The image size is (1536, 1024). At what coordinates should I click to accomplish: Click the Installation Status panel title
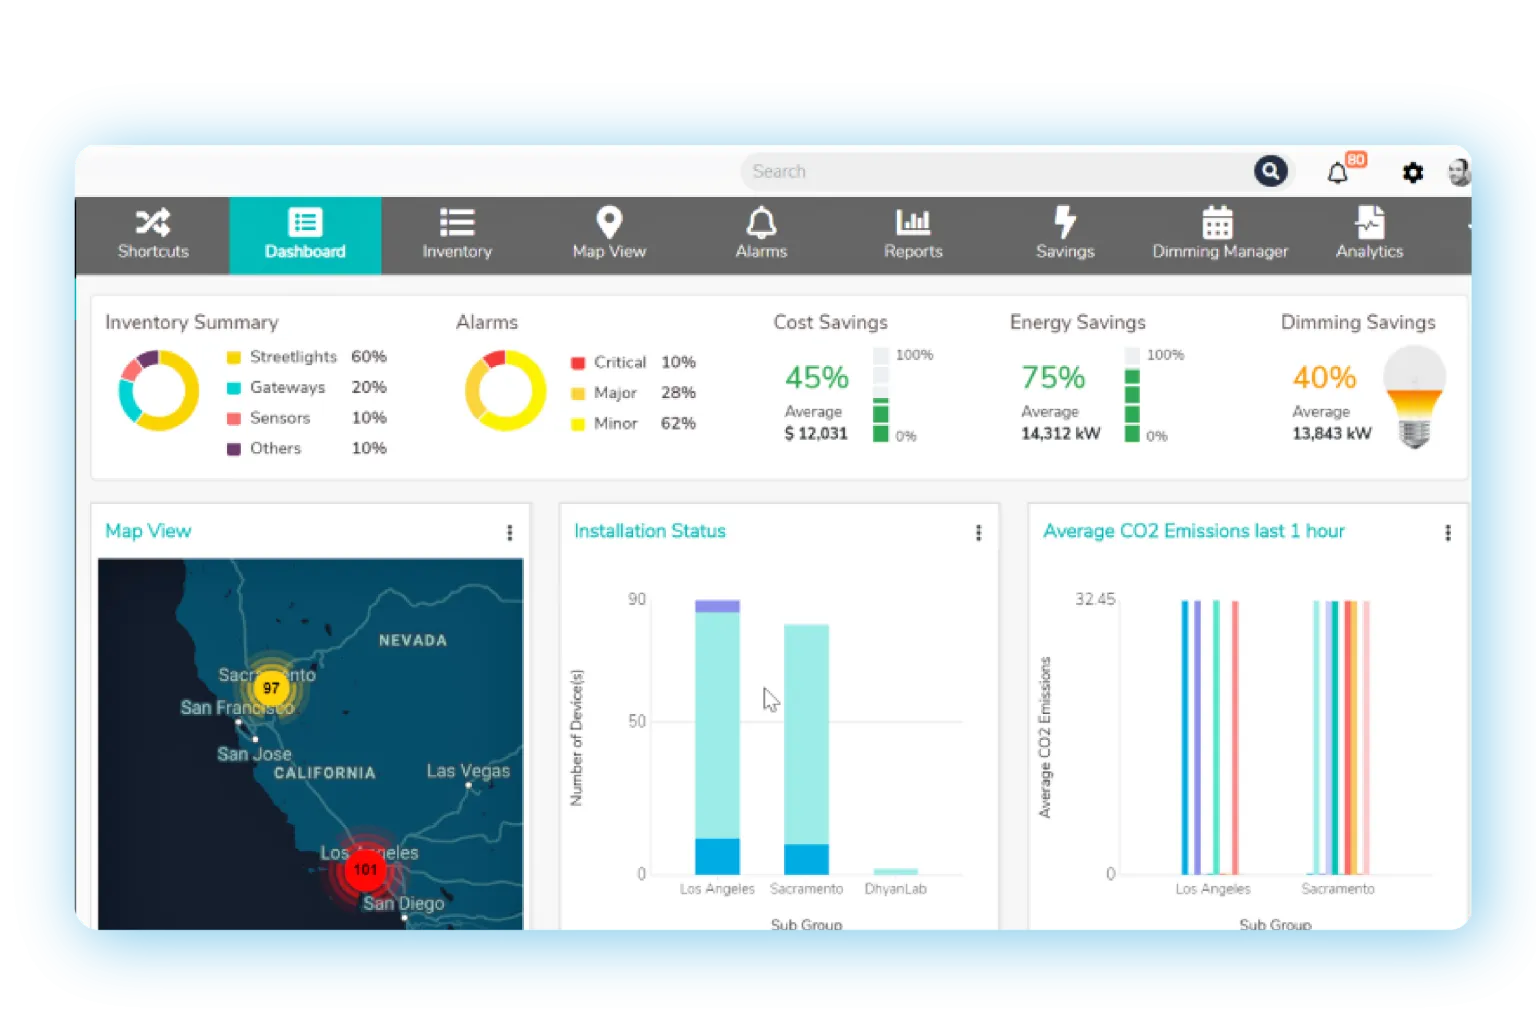[x=650, y=531]
